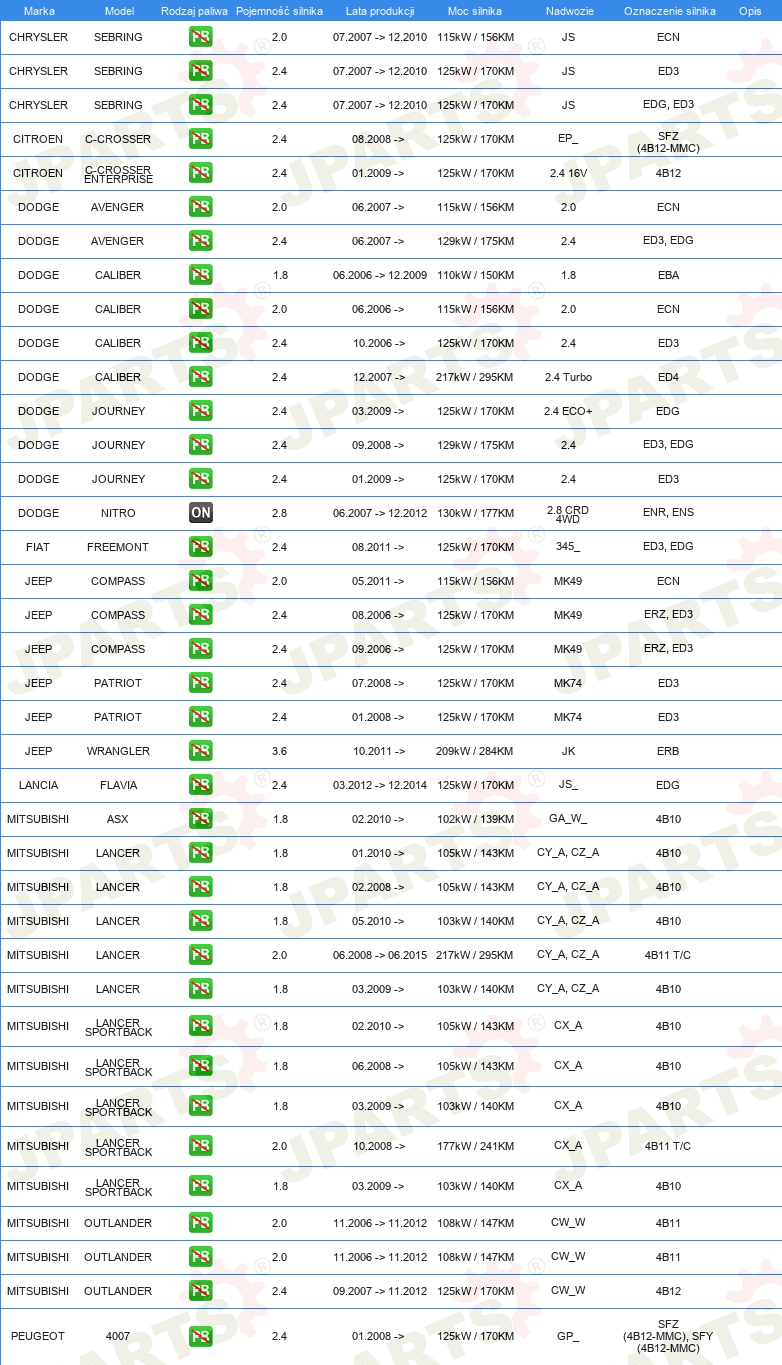782x1365 pixels.
Task: Click petrol icon in Jeep Patriot 01.2008 row
Action: (201, 717)
